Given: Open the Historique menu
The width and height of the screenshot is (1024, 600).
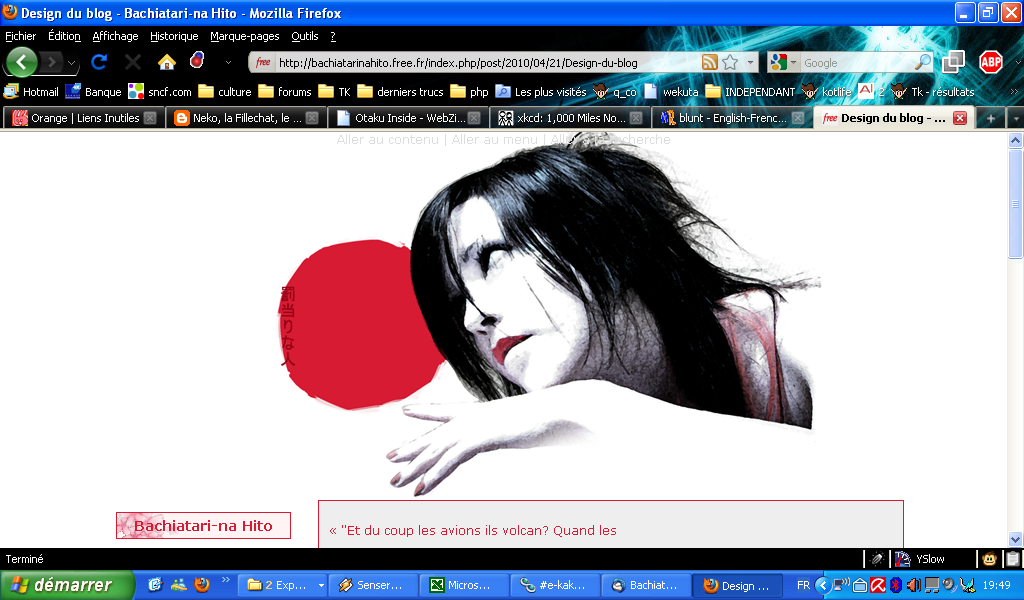Looking at the screenshot, I should (x=174, y=36).
